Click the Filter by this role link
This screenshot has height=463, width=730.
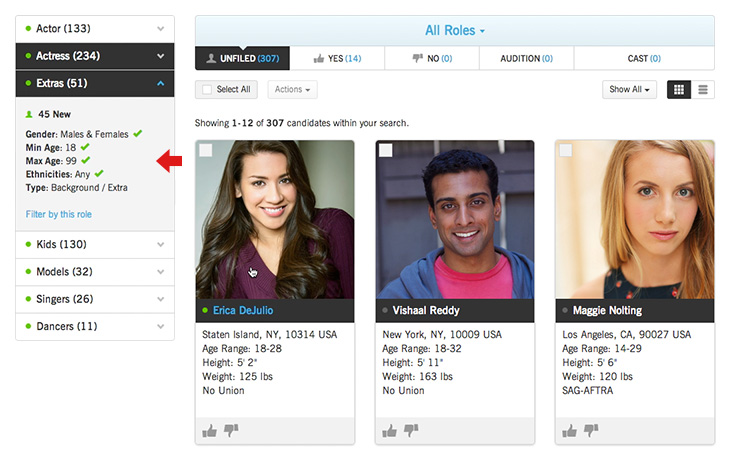tap(59, 214)
